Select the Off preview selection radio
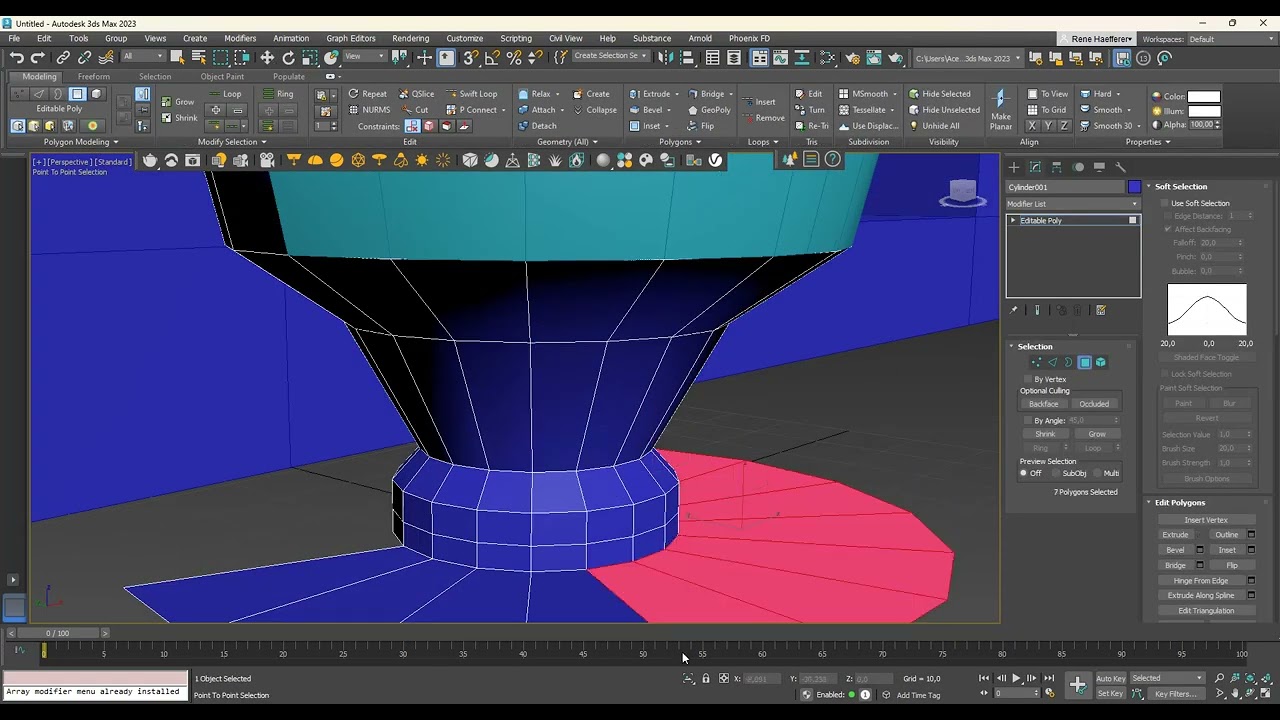1280x720 pixels. coord(1024,473)
